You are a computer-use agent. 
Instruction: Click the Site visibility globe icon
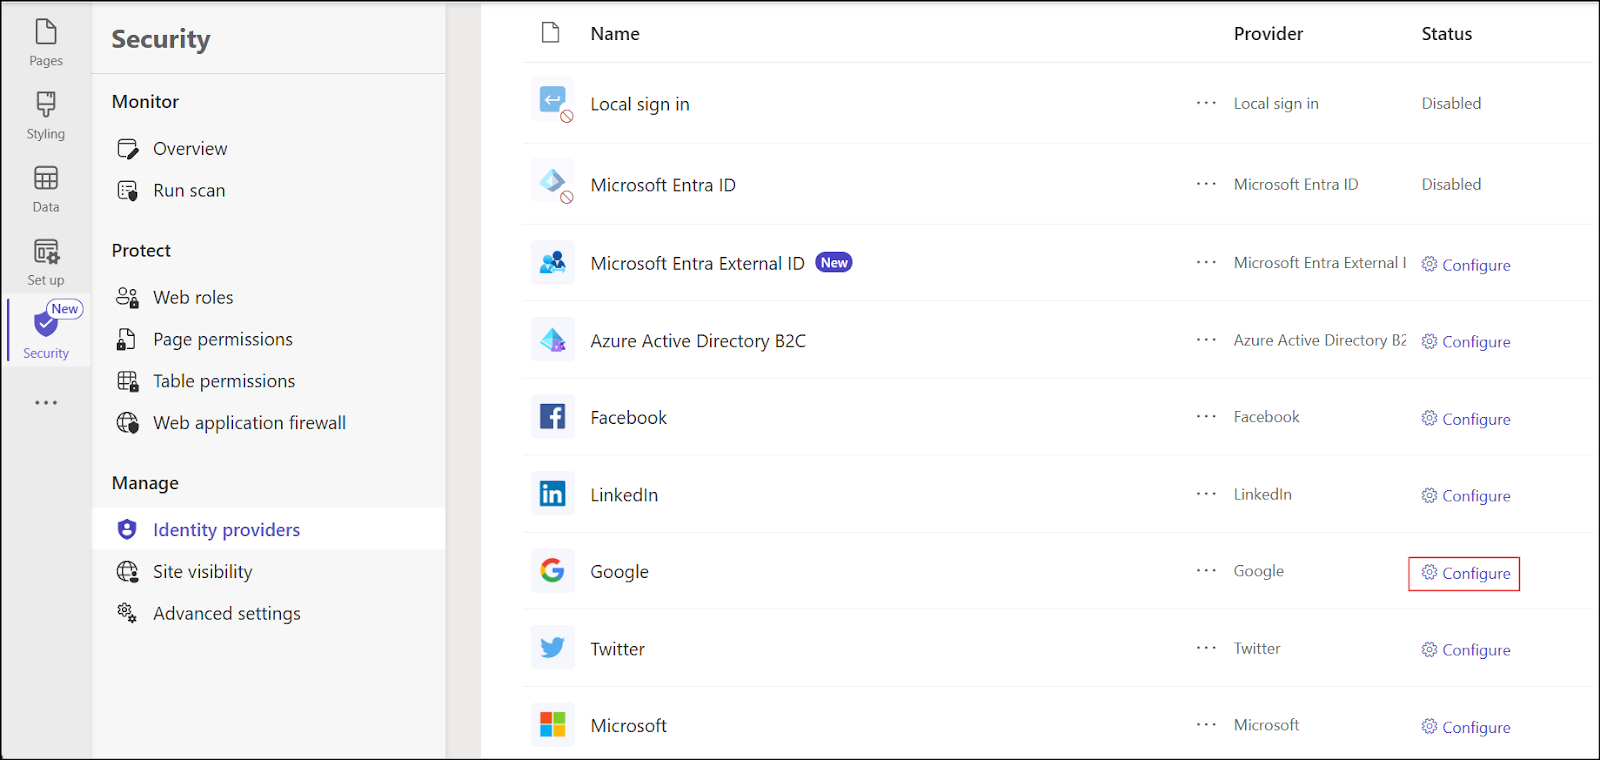(128, 572)
